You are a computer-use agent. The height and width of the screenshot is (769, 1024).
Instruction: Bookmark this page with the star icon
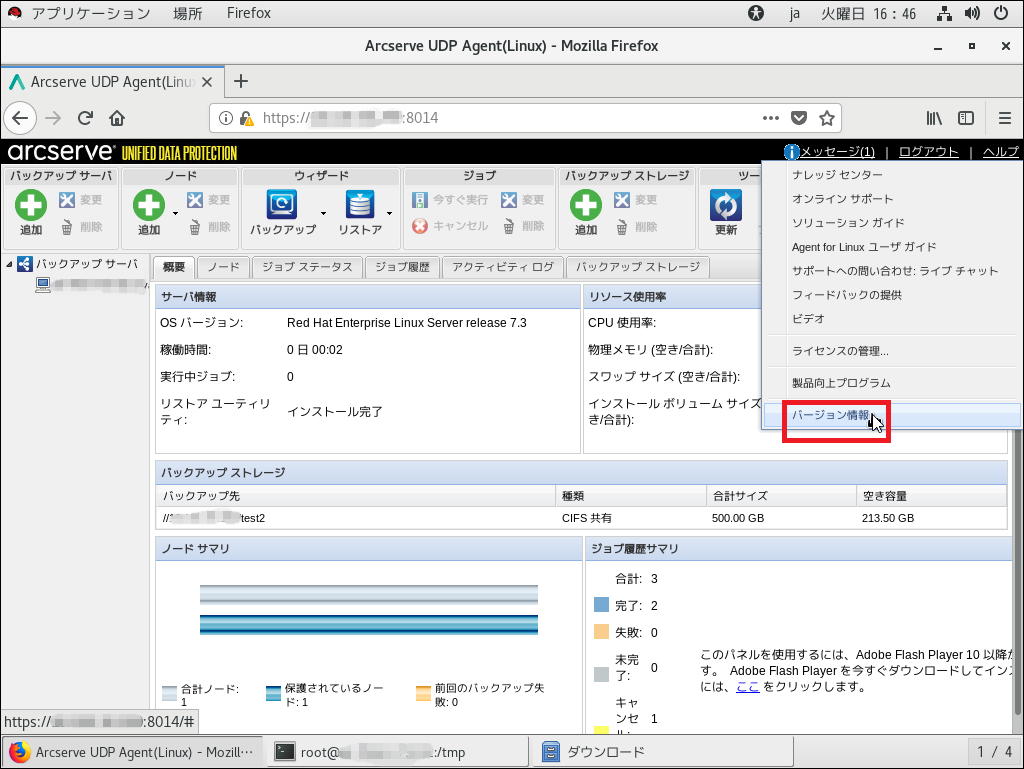tap(827, 118)
